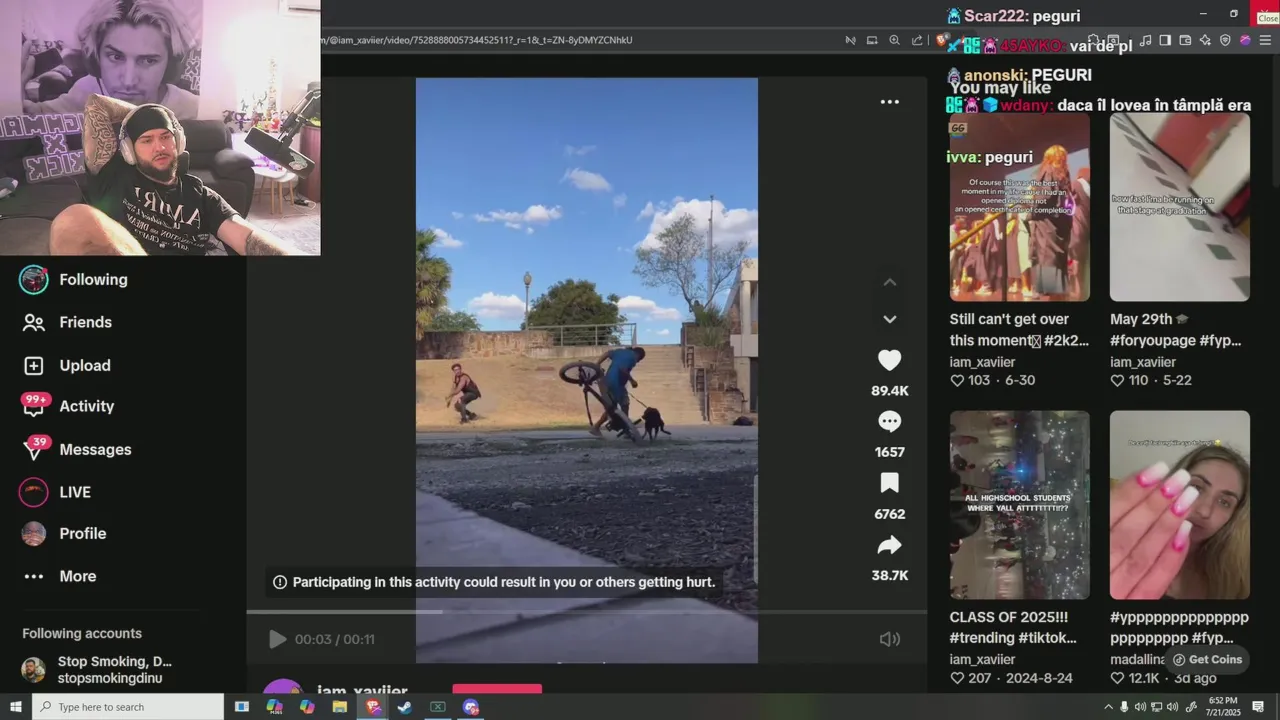Show hidden system tray icons

(1108, 707)
